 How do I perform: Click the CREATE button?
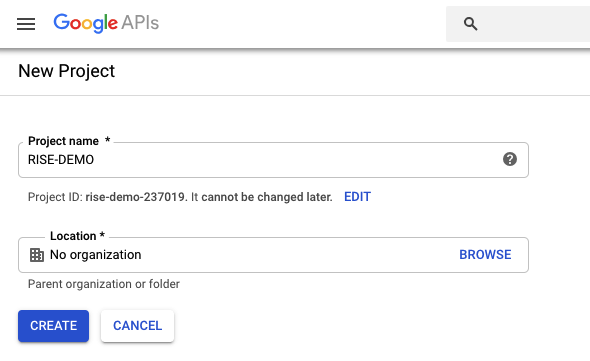tap(53, 326)
